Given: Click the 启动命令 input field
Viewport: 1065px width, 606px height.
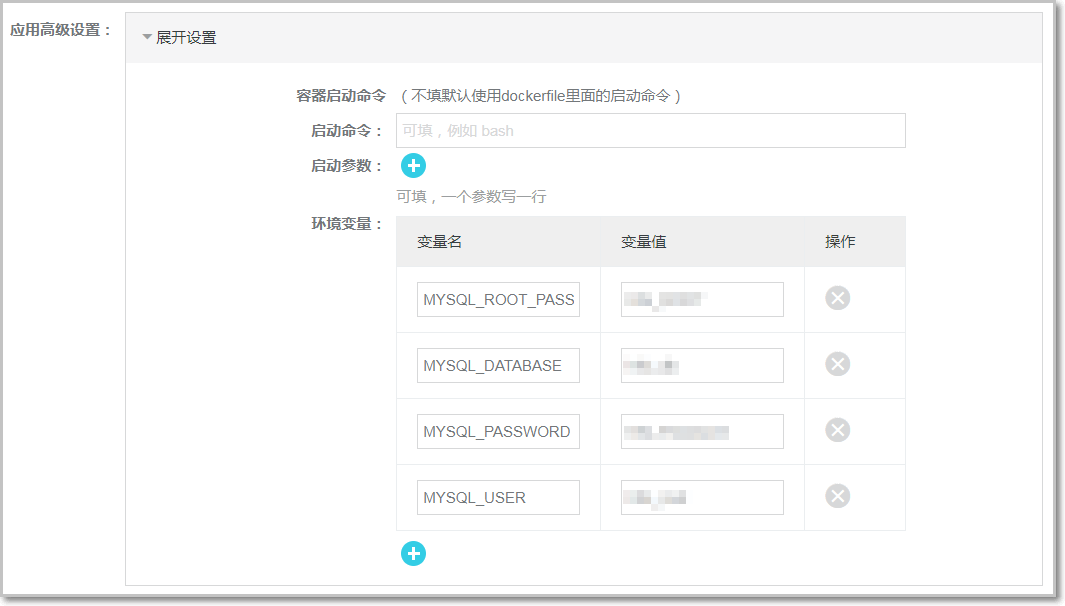Looking at the screenshot, I should (x=651, y=130).
